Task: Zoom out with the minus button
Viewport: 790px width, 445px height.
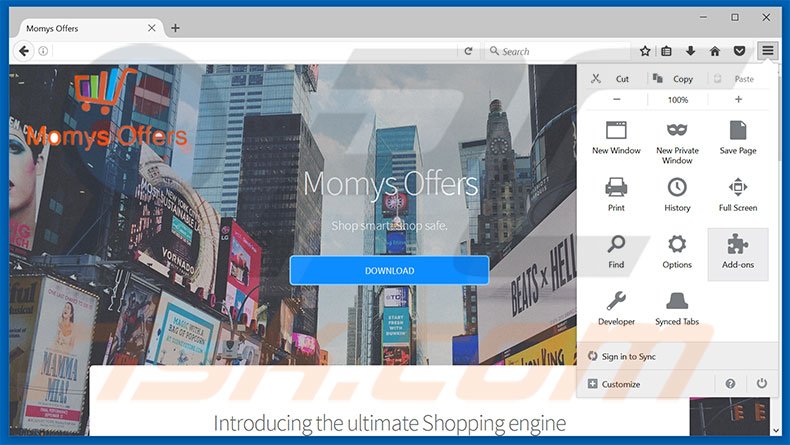Action: pyautogui.click(x=617, y=99)
